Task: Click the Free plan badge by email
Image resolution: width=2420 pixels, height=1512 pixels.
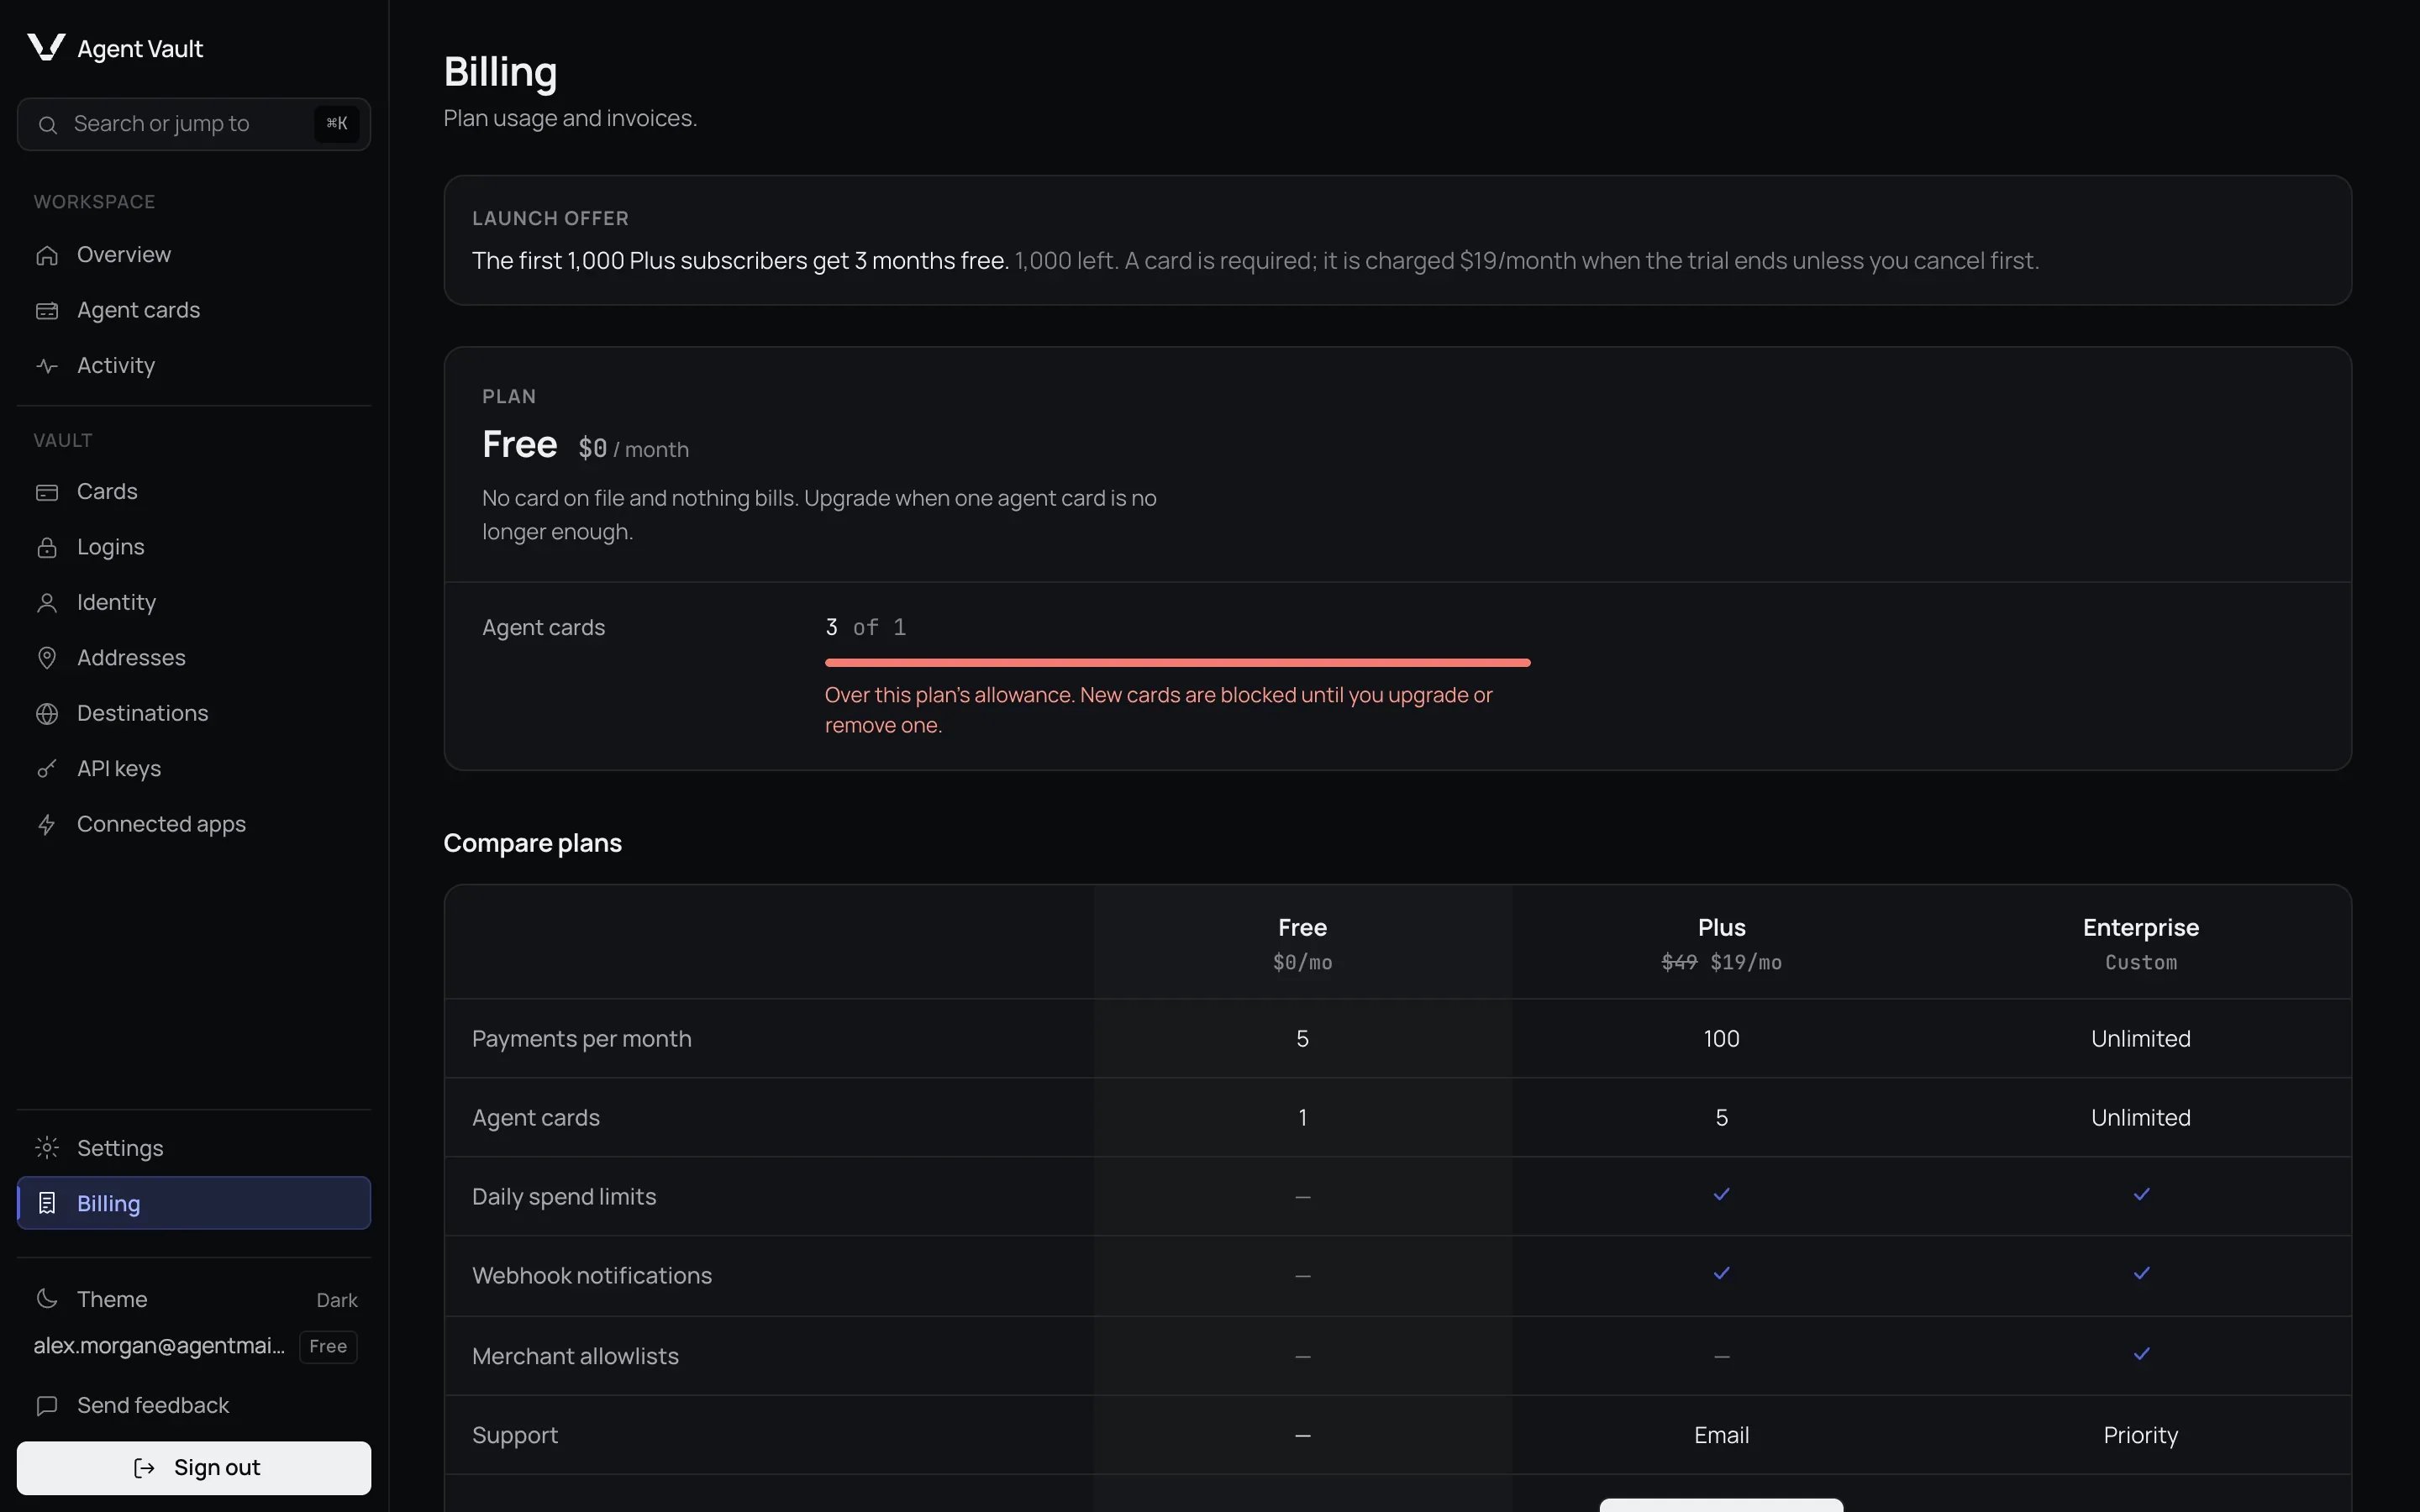Action: [x=328, y=1347]
